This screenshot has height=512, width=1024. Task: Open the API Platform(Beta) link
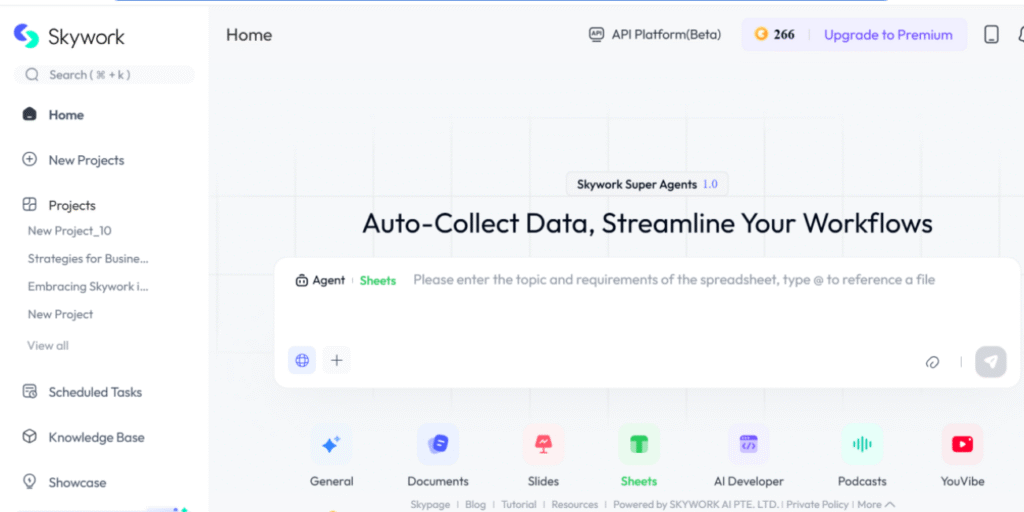pos(655,35)
